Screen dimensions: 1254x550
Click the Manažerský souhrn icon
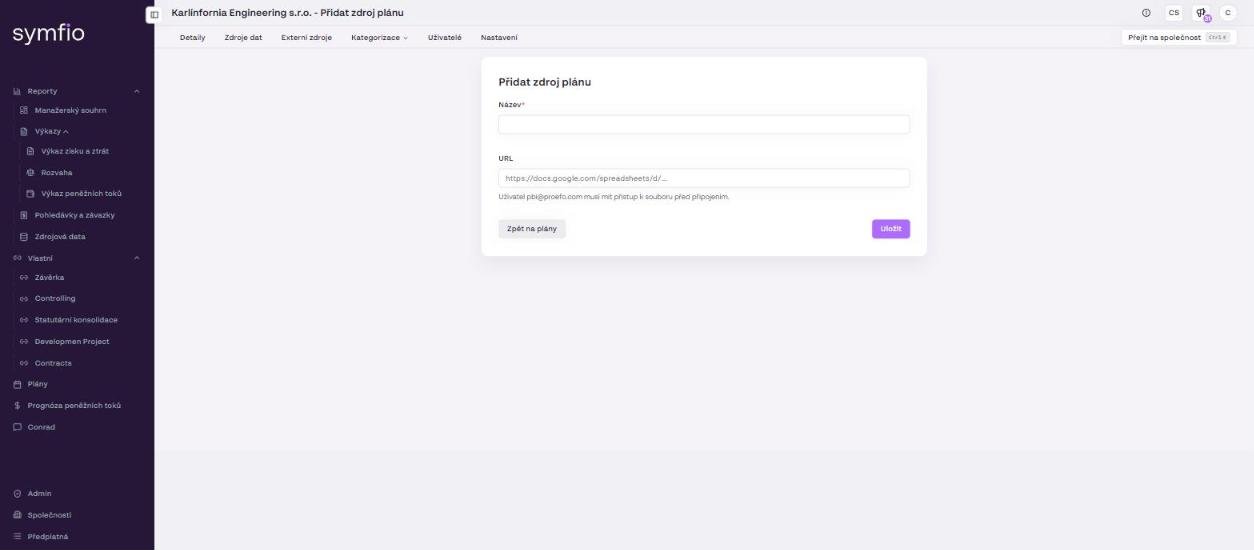pyautogui.click(x=24, y=110)
